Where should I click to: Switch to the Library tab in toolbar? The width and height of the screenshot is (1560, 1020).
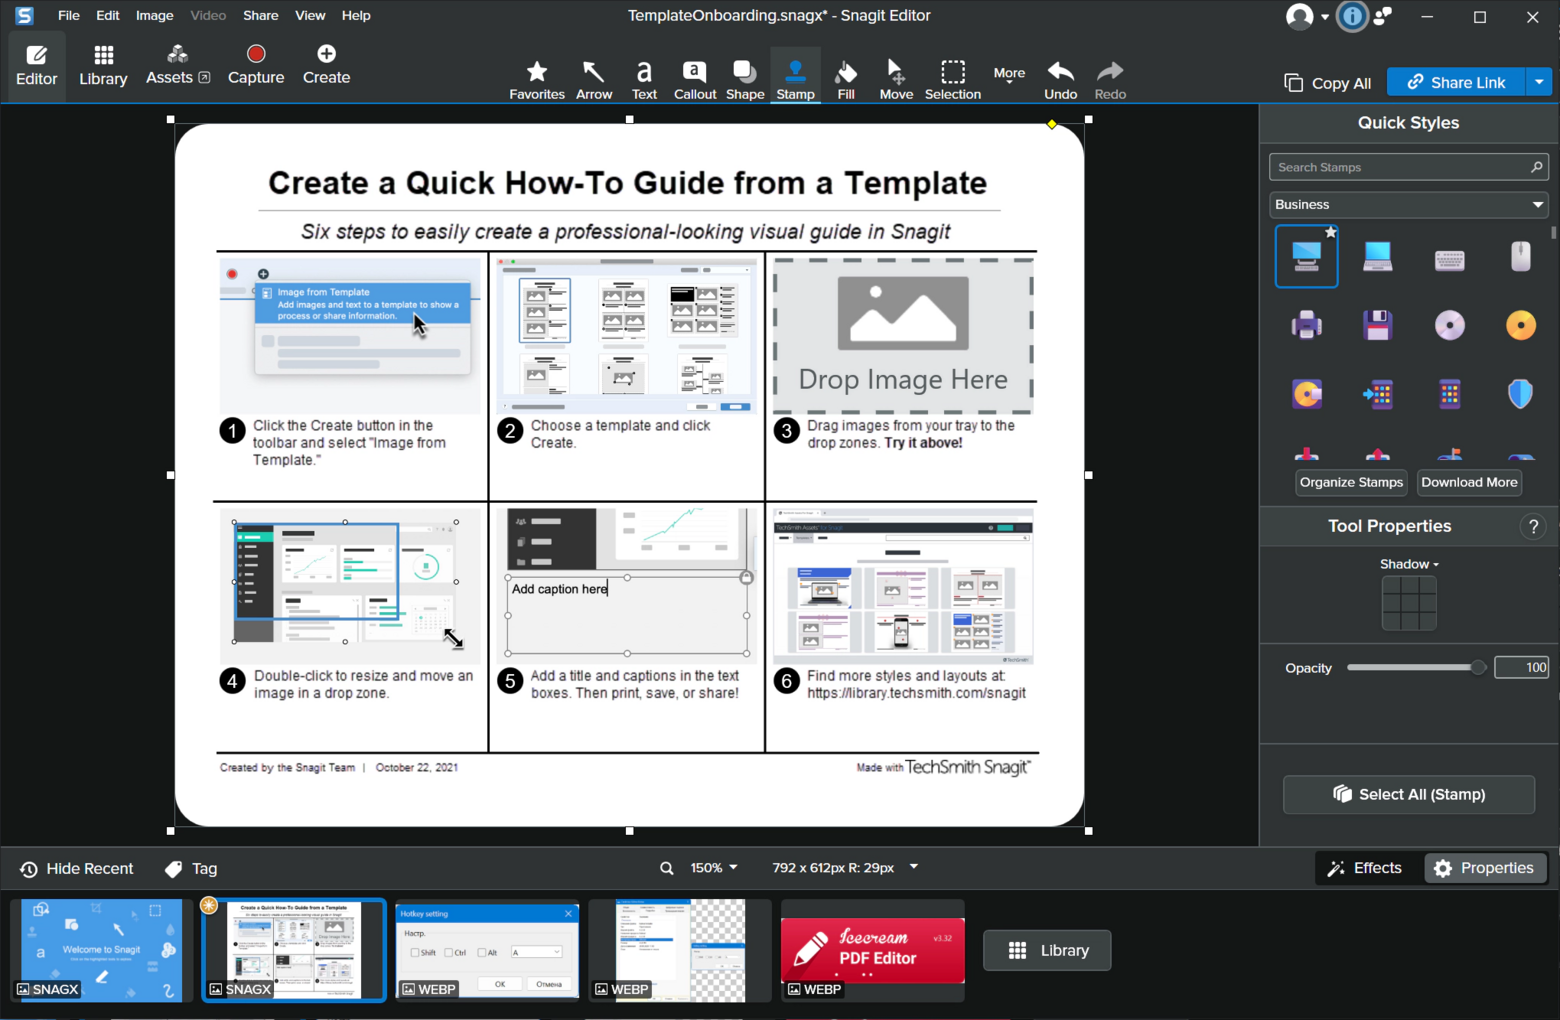(103, 66)
